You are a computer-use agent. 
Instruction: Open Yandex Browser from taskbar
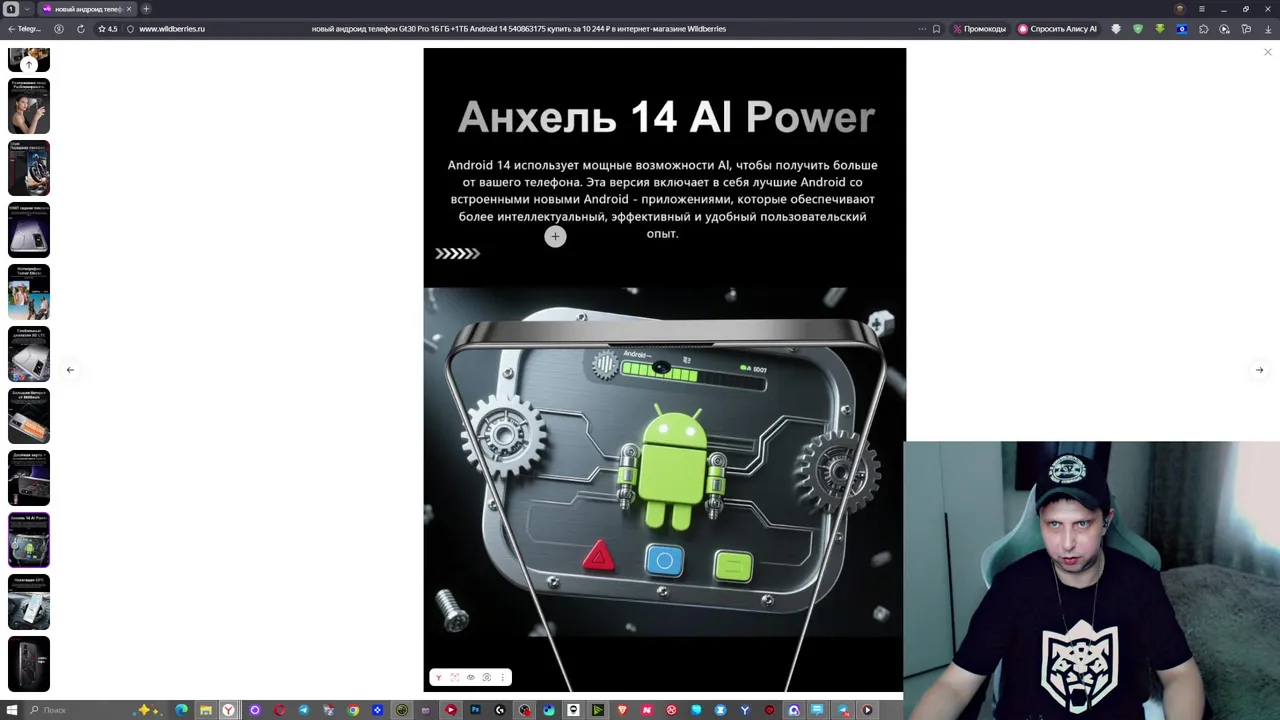(229, 710)
